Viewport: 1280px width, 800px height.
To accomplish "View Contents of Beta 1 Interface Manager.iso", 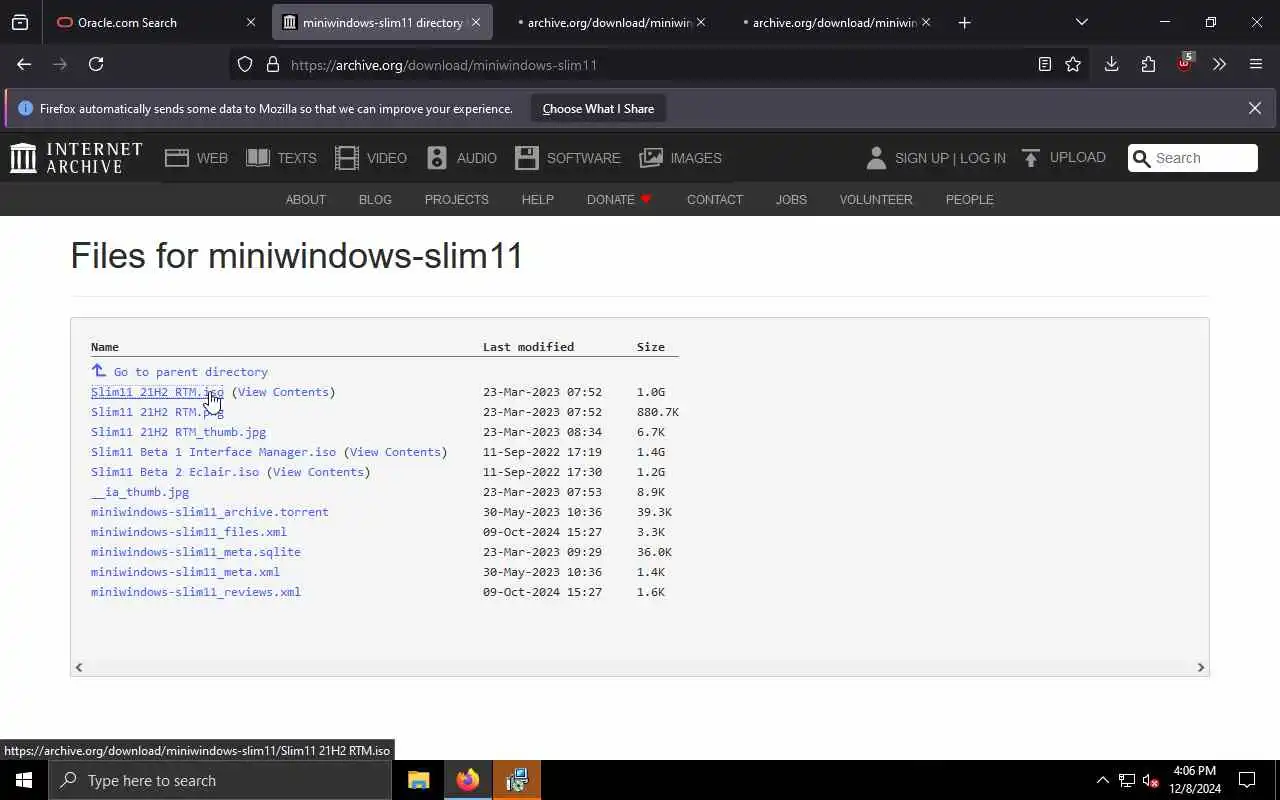I will (395, 452).
